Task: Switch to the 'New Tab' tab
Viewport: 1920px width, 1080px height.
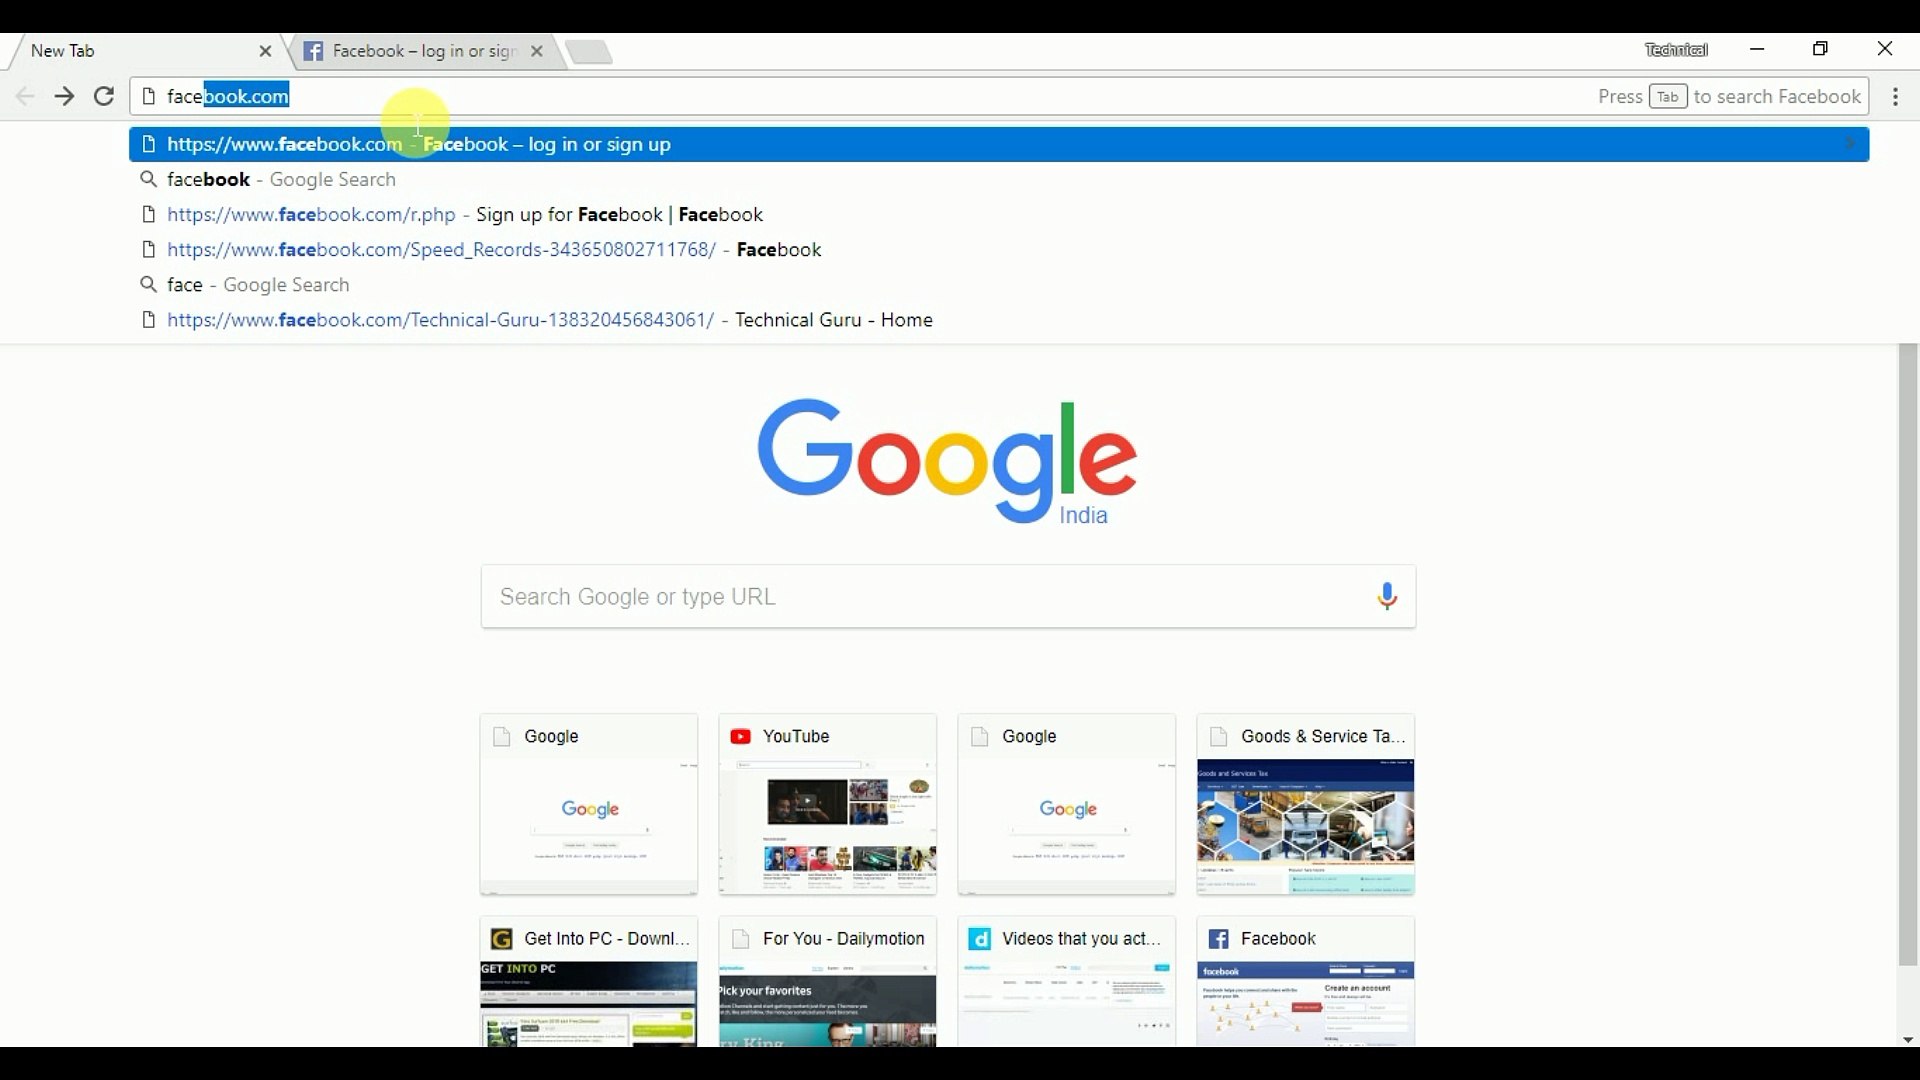Action: [x=120, y=51]
